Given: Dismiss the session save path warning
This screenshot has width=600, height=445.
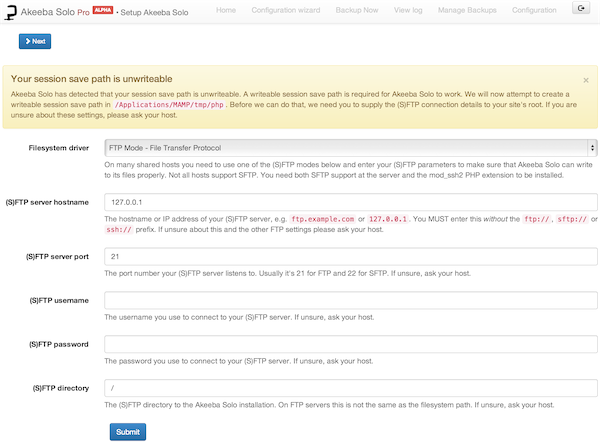Looking at the screenshot, I should click(x=585, y=80).
